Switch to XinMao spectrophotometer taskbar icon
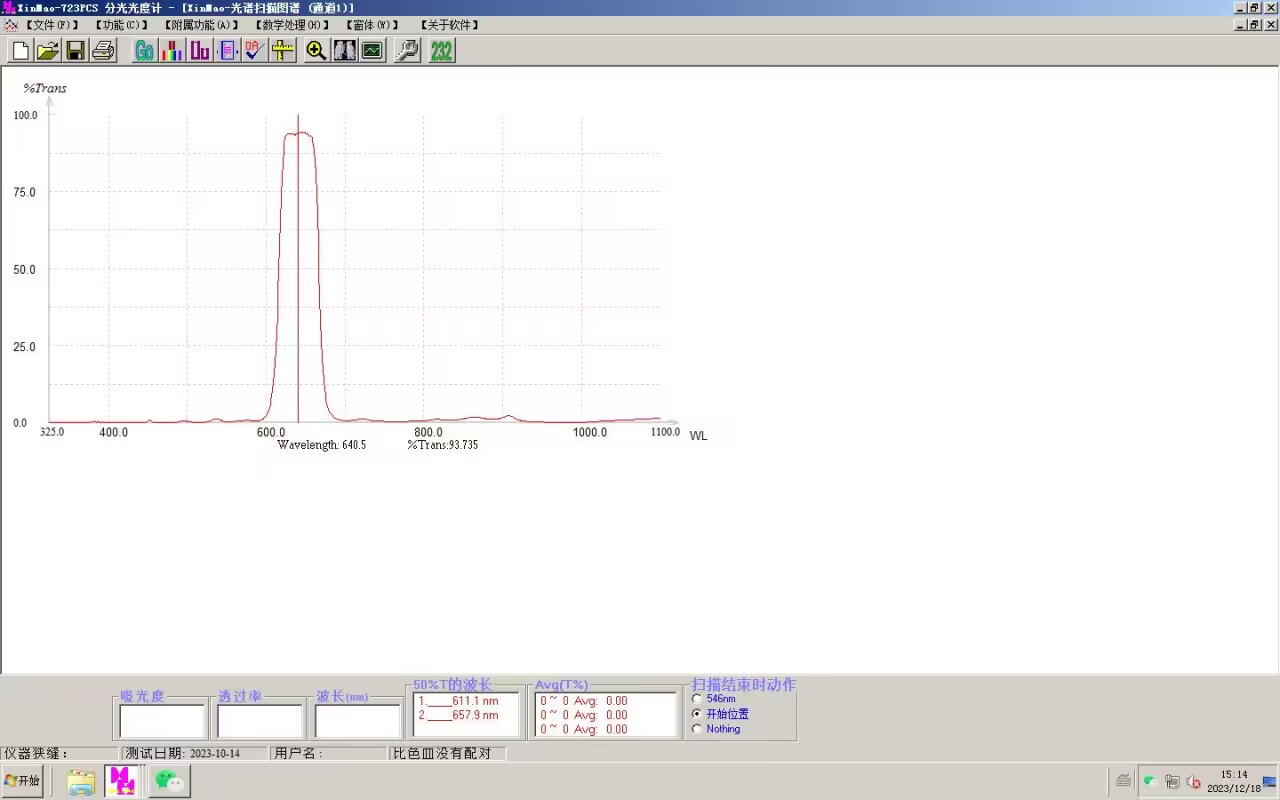Screen dimensions: 1280x800 [123, 781]
